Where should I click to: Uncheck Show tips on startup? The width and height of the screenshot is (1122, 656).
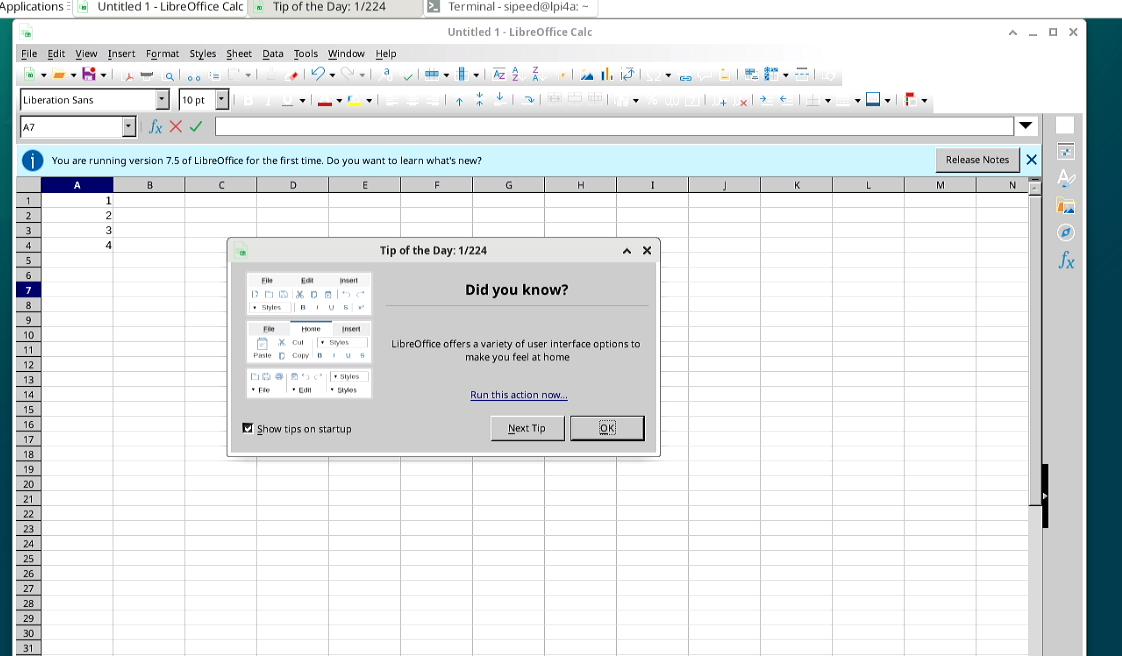(248, 428)
